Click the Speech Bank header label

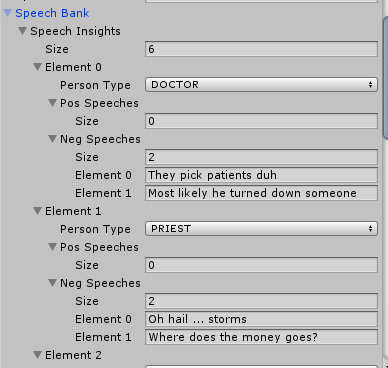pos(52,13)
